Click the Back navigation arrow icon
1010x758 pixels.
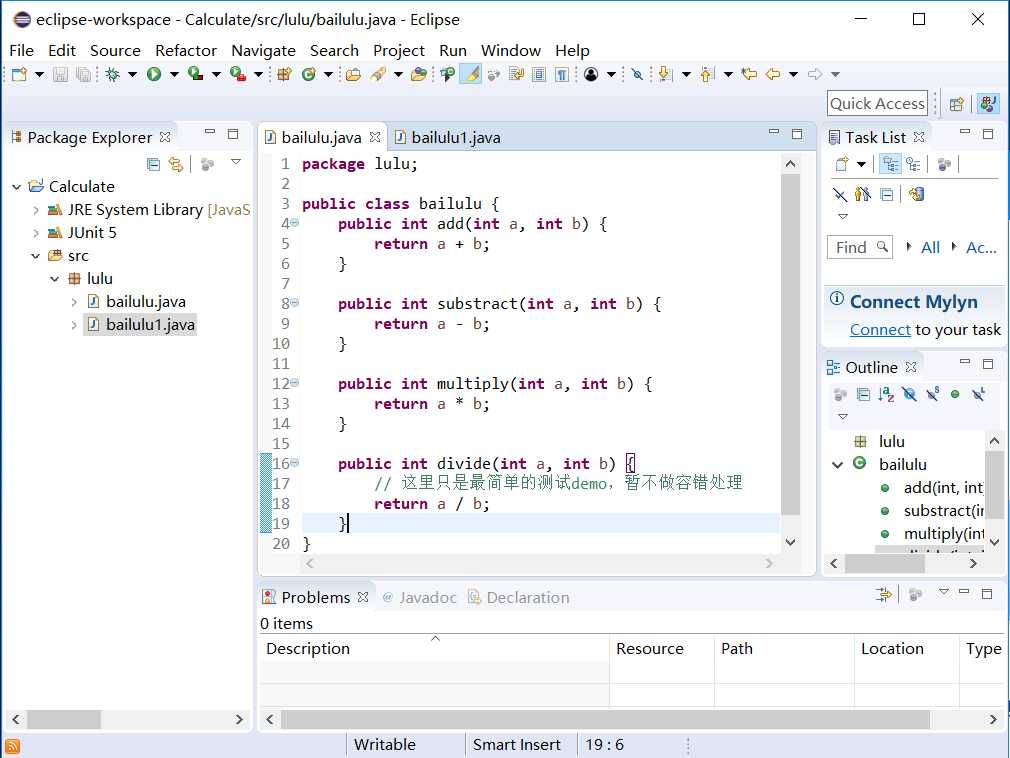tap(773, 74)
